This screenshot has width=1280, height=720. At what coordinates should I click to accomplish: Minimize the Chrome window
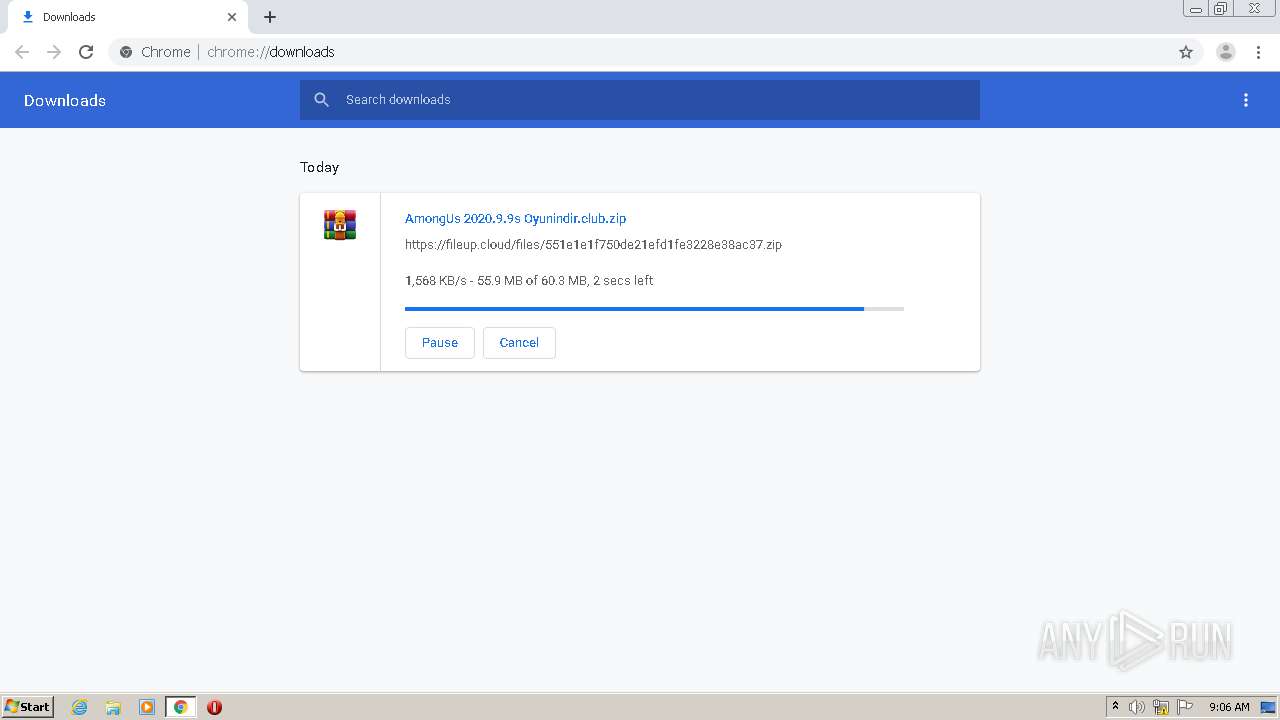click(x=1196, y=9)
